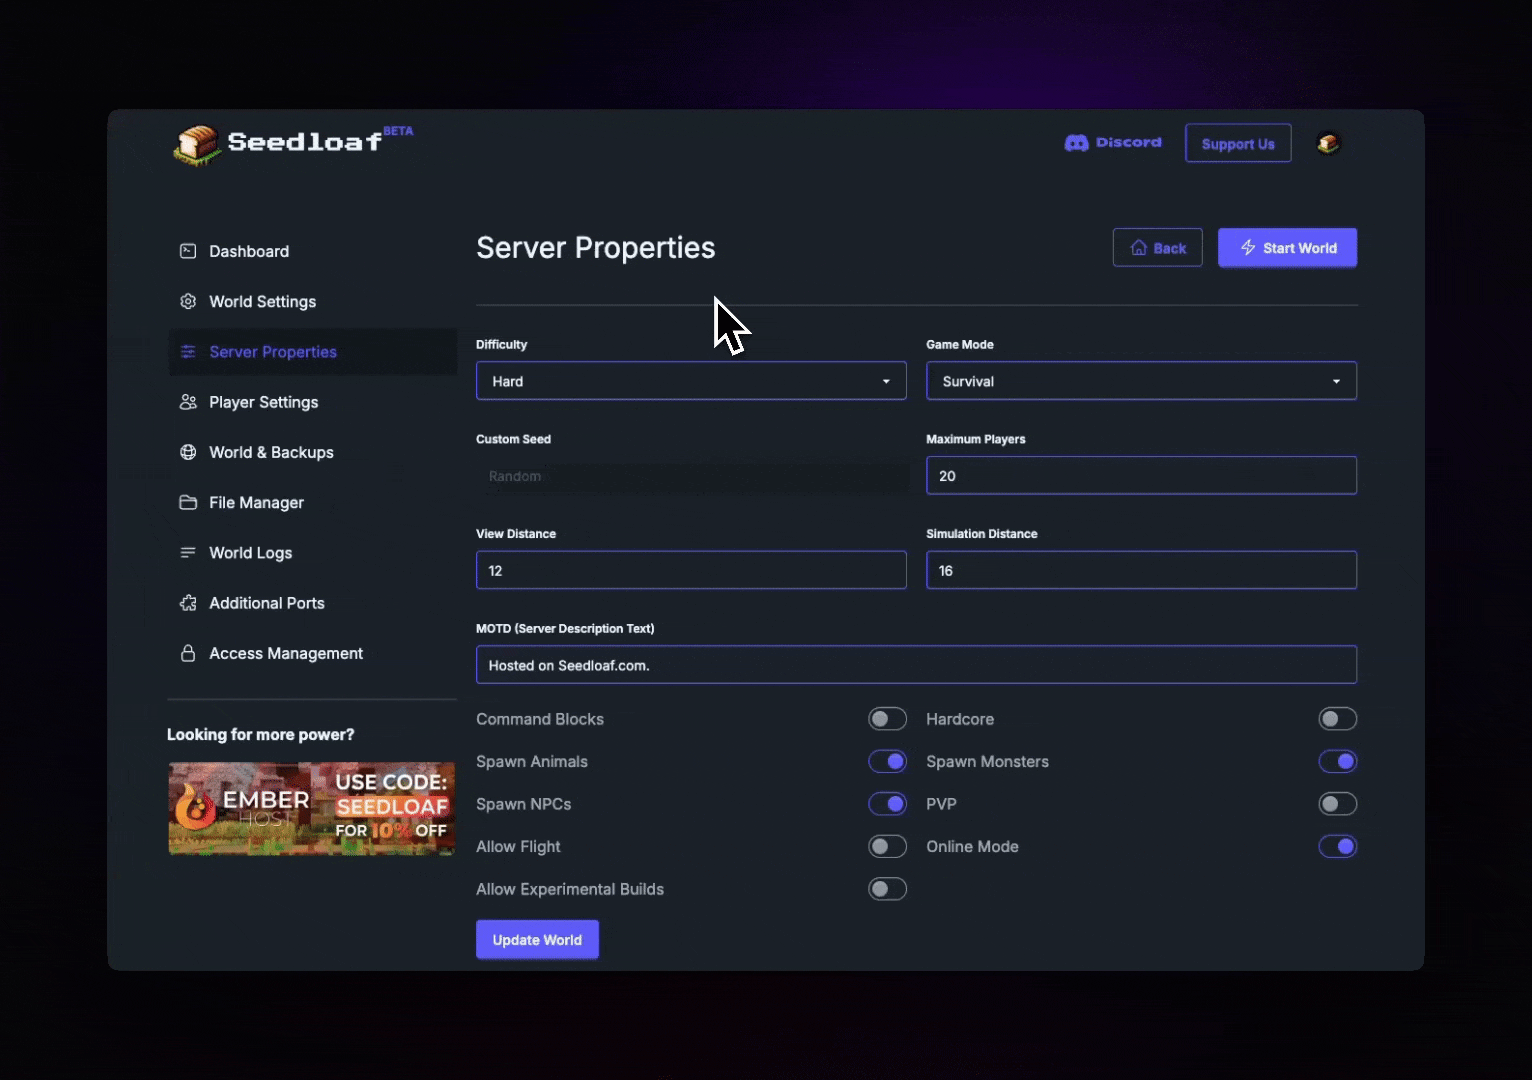Open World Logs in sidebar
1532x1080 pixels.
click(x=312, y=553)
